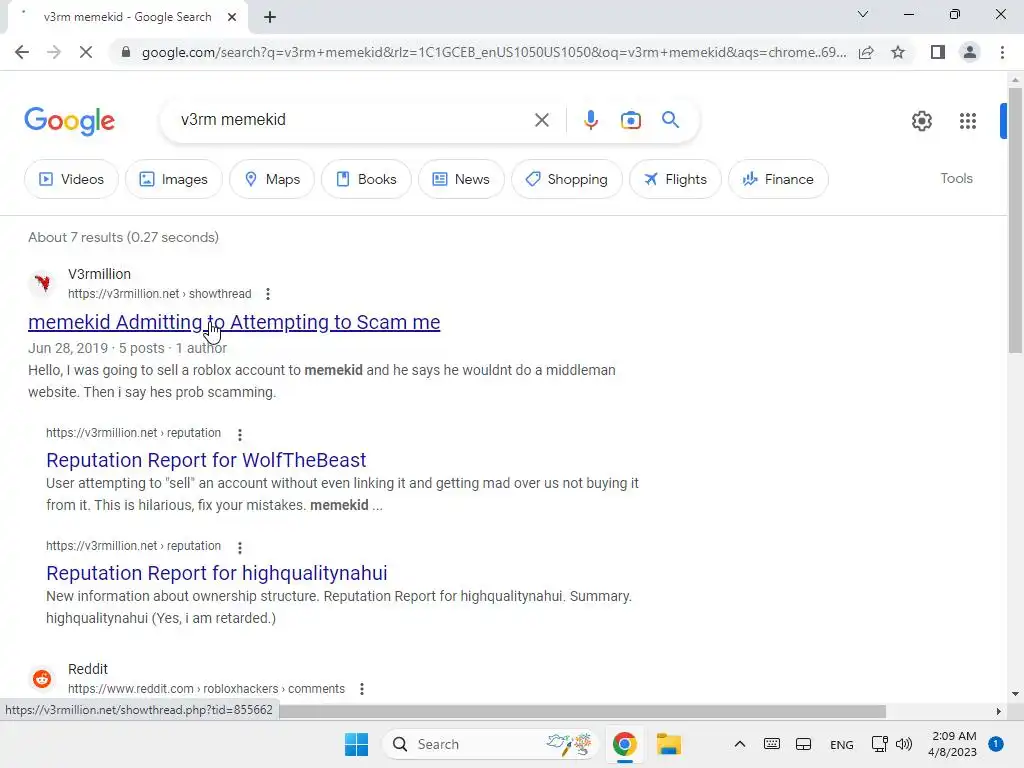Open search Tools options
The width and height of the screenshot is (1024, 768).
(x=956, y=178)
